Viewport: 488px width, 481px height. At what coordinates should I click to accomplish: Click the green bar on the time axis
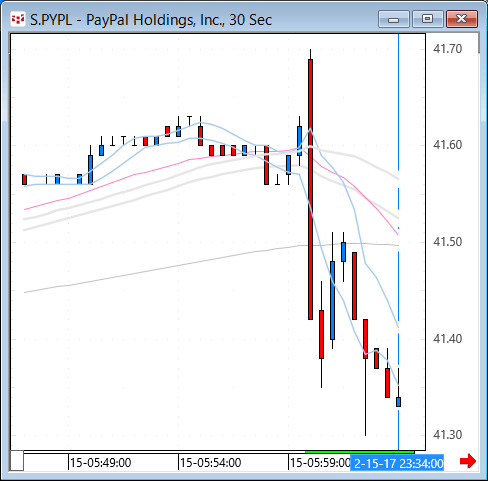pyautogui.click(x=360, y=452)
